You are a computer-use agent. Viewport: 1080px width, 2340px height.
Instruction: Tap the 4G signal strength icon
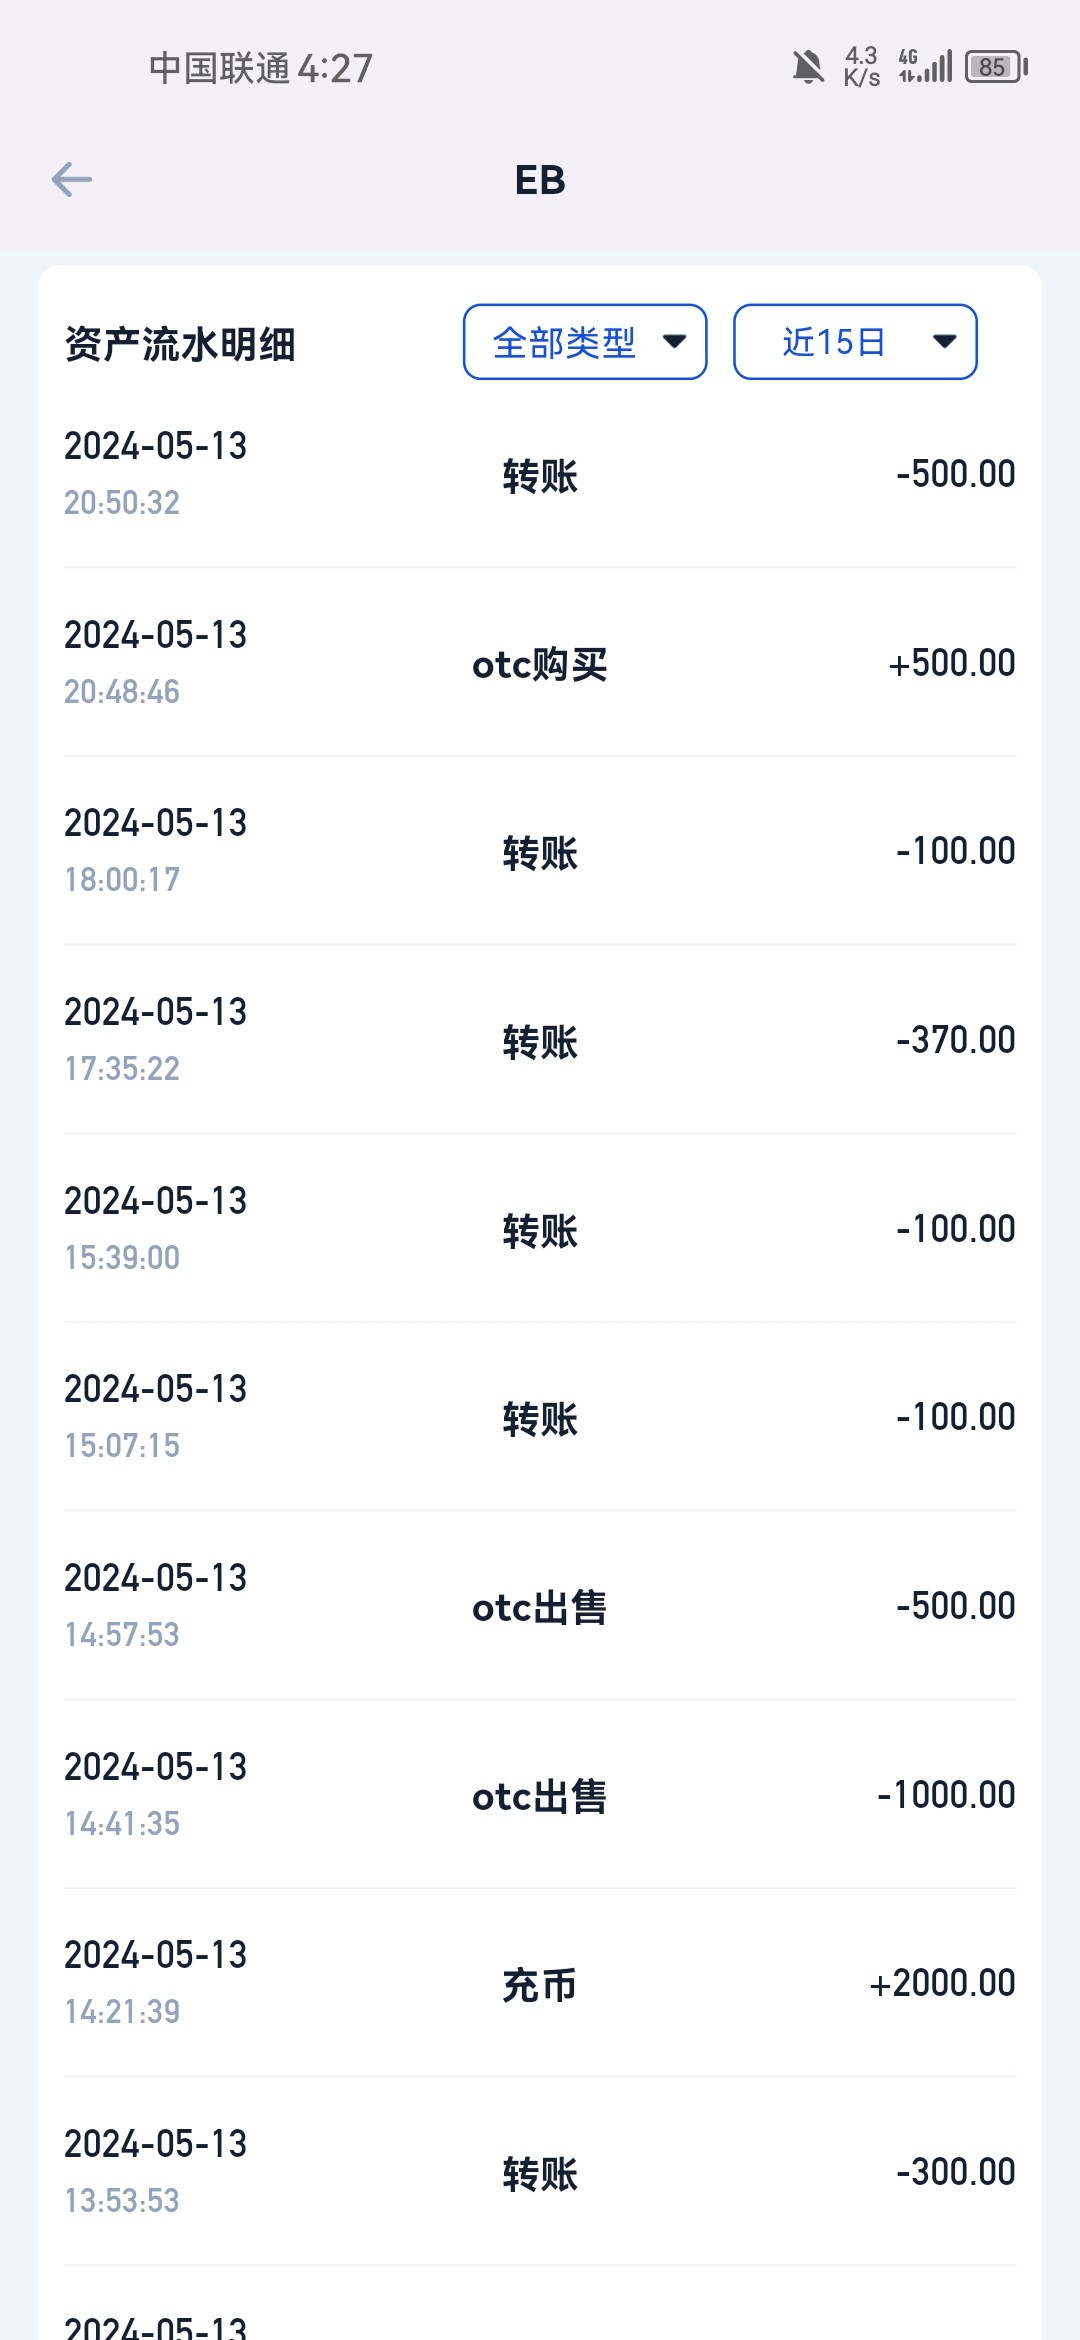926,66
